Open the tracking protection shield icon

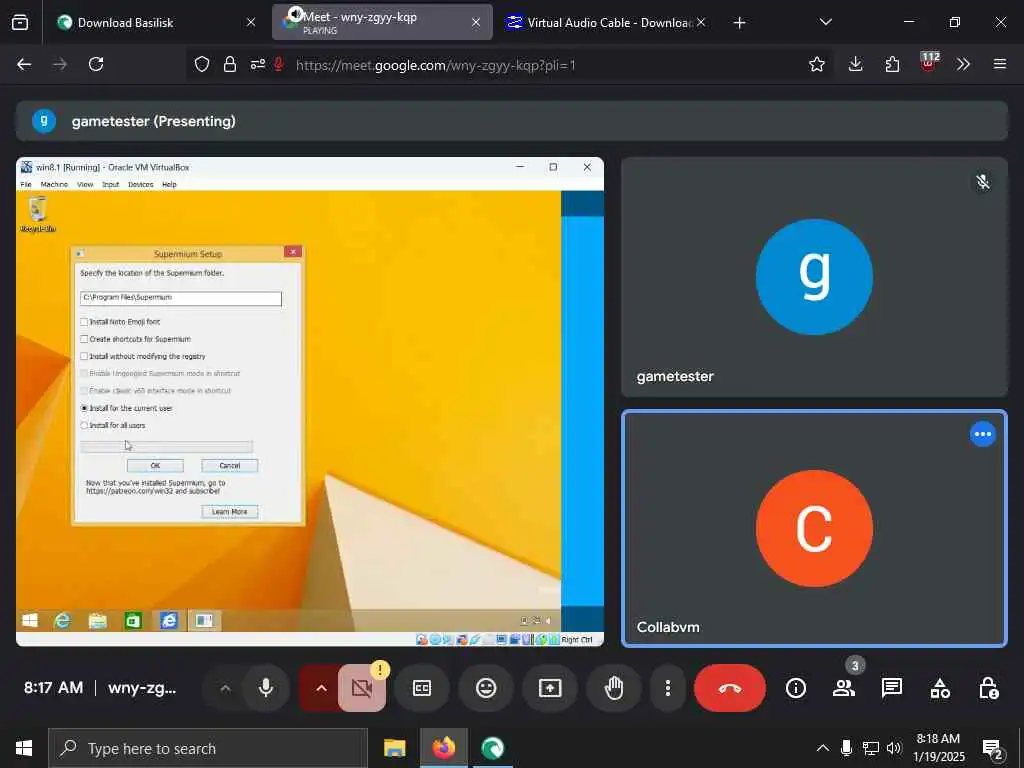[202, 64]
